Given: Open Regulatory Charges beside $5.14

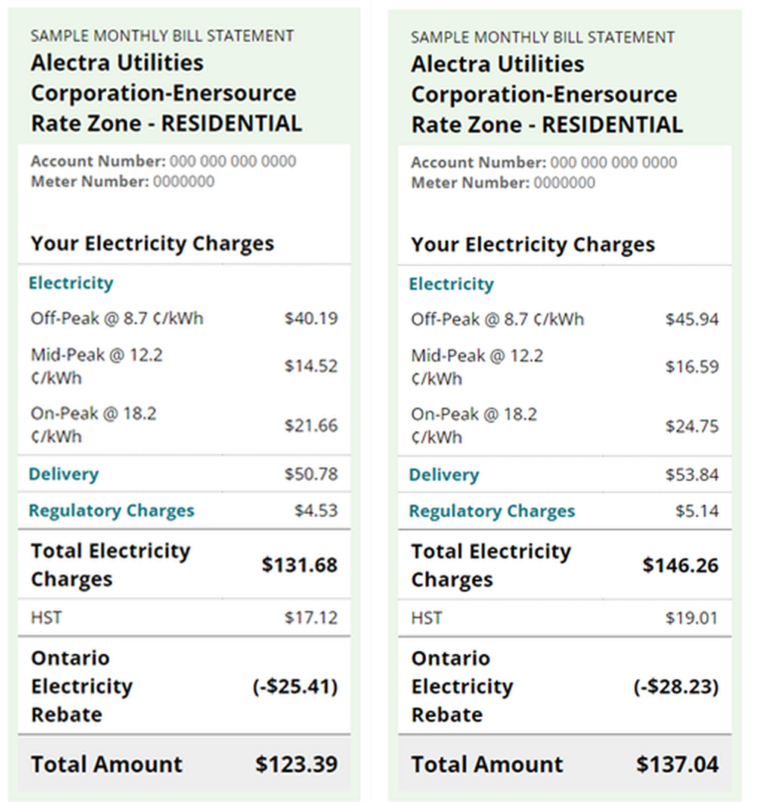Looking at the screenshot, I should coord(492,511).
